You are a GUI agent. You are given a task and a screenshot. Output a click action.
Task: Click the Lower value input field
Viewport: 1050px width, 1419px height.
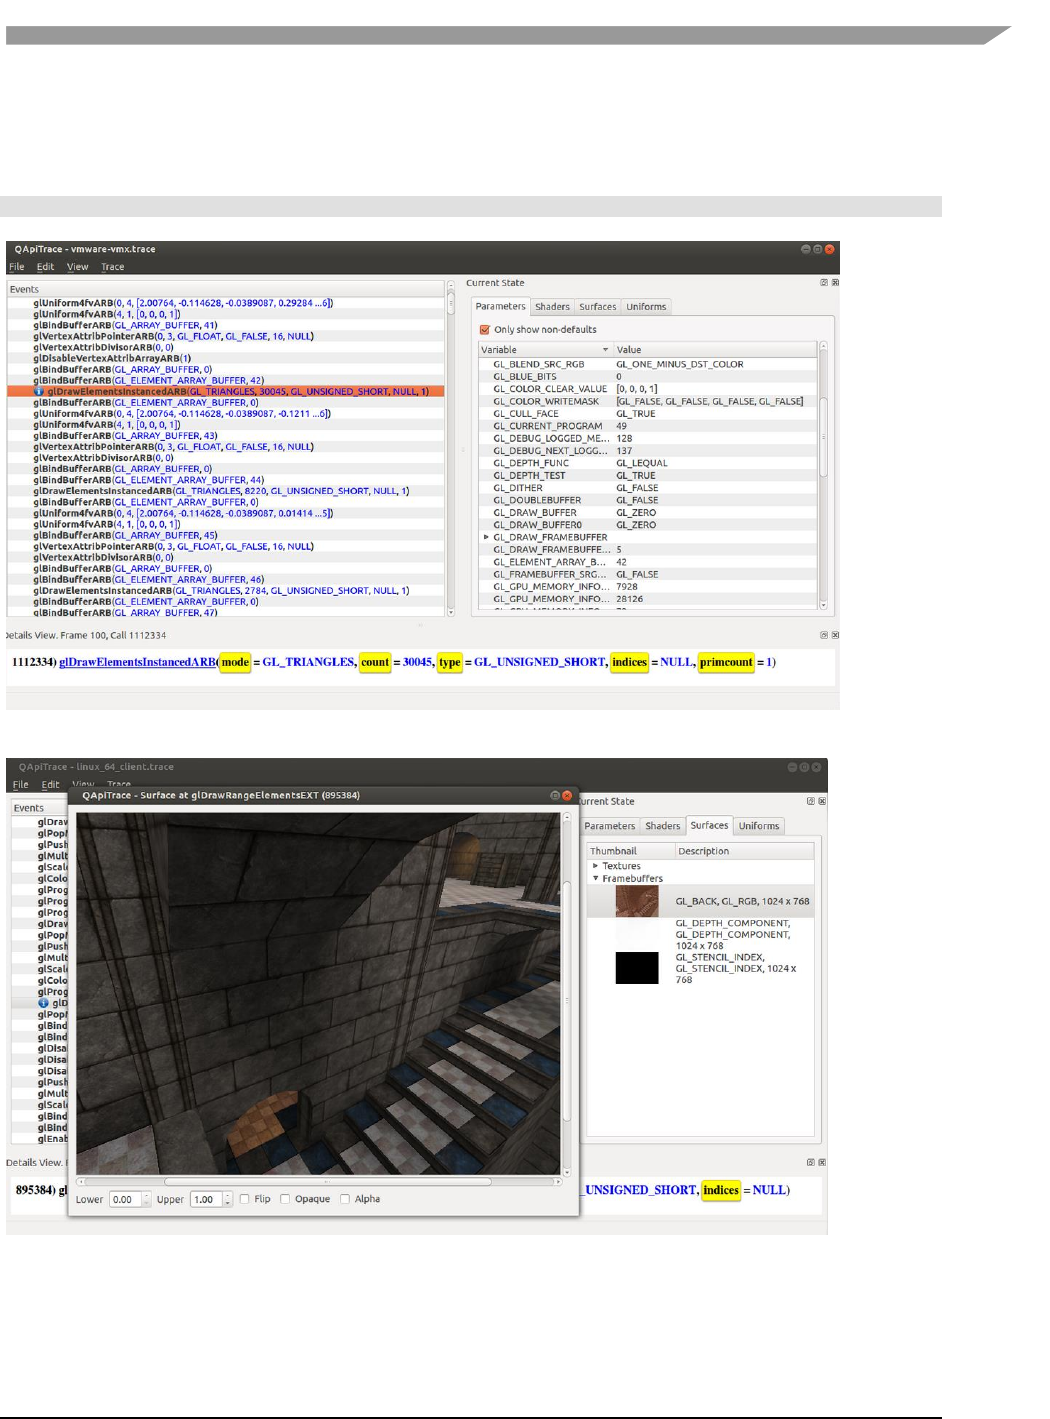(x=124, y=1199)
